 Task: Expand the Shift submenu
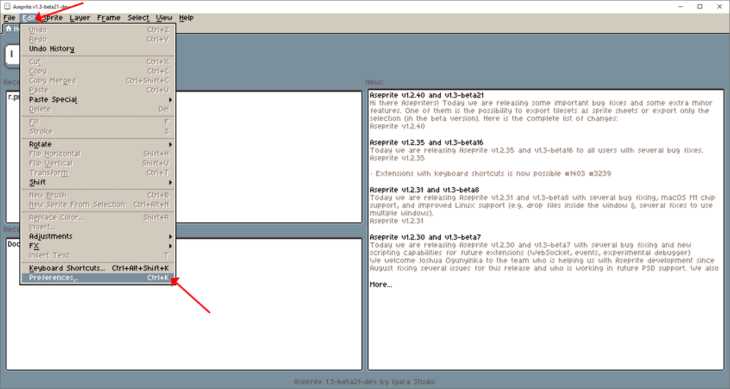(x=98, y=182)
